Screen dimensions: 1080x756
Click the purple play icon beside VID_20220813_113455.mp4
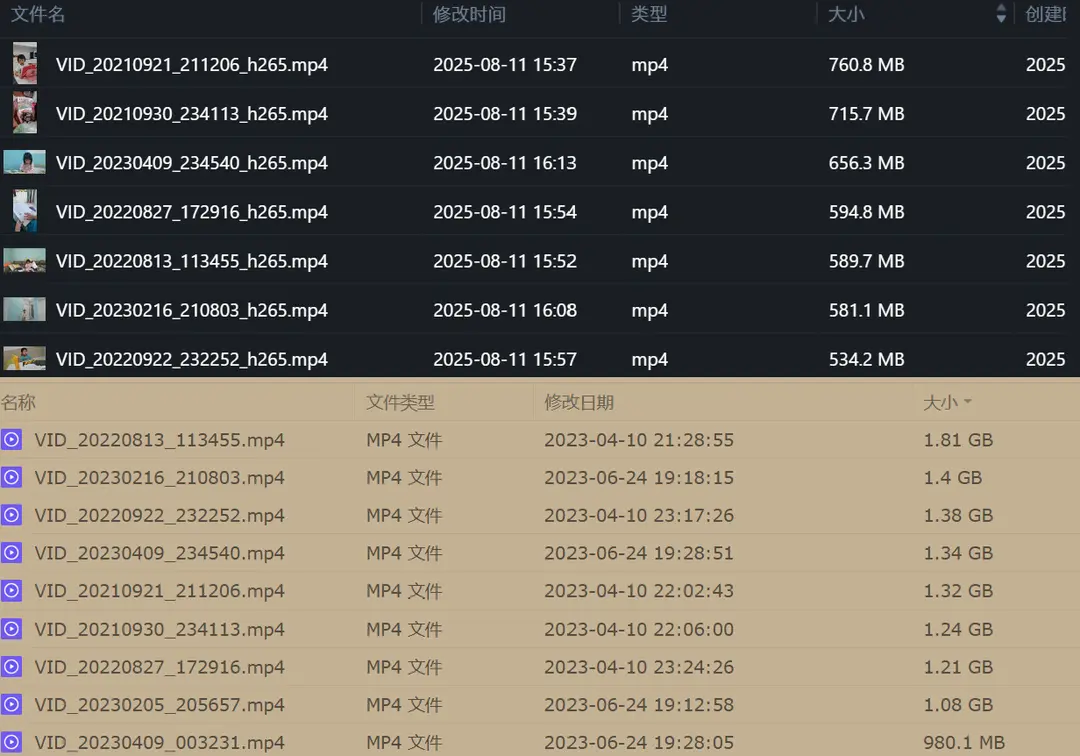pos(11,440)
